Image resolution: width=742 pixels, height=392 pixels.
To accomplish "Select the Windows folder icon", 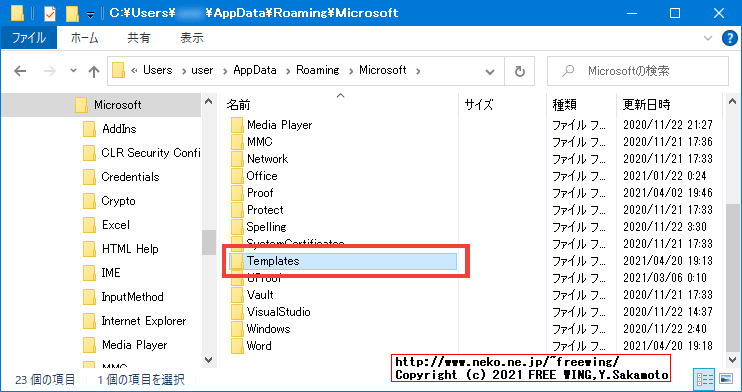I will click(x=237, y=330).
